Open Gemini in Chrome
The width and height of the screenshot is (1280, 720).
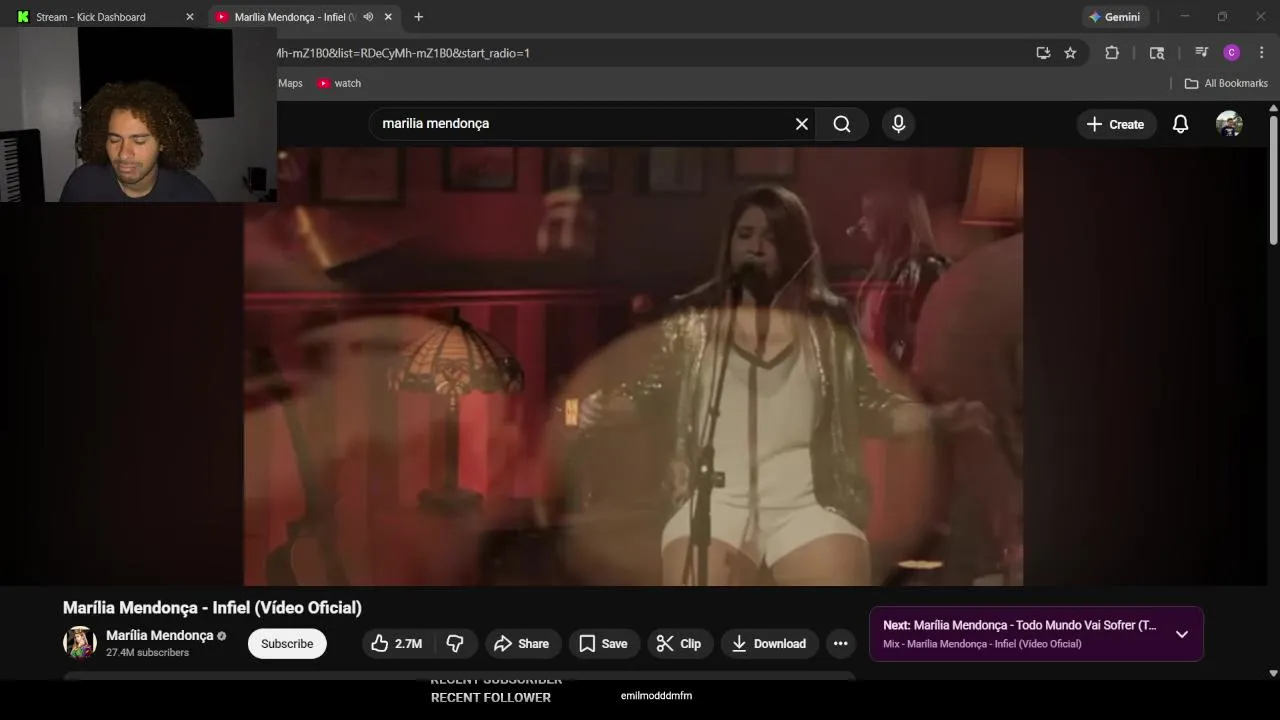tap(1115, 17)
